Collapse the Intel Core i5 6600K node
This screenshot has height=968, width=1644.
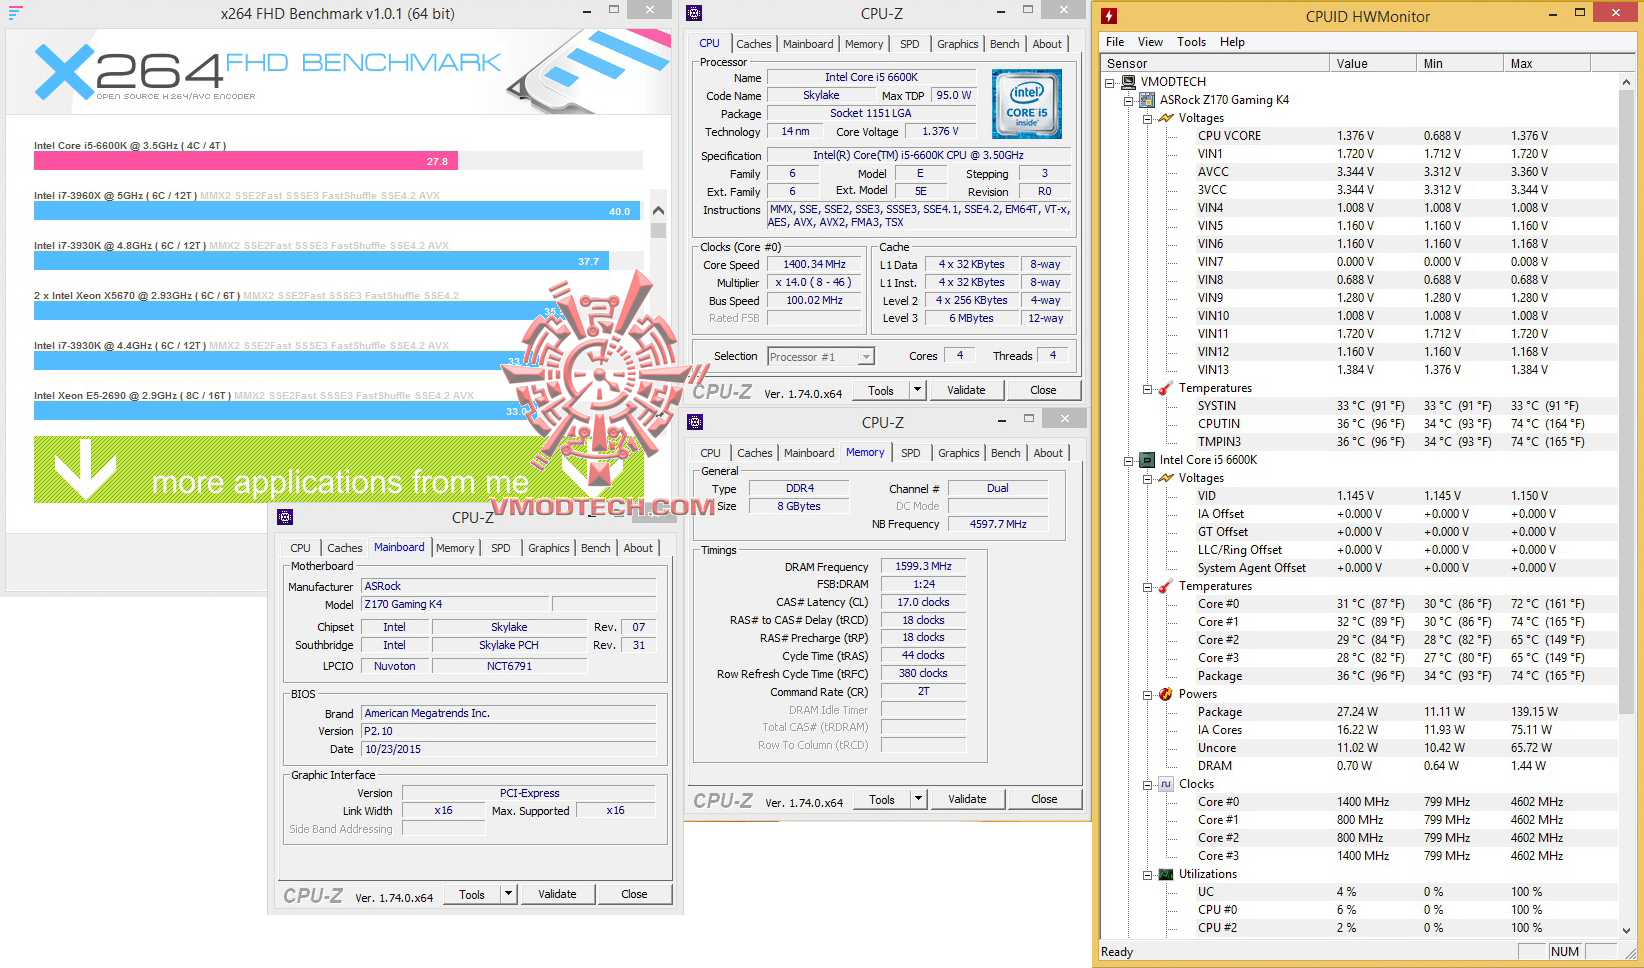(1128, 460)
